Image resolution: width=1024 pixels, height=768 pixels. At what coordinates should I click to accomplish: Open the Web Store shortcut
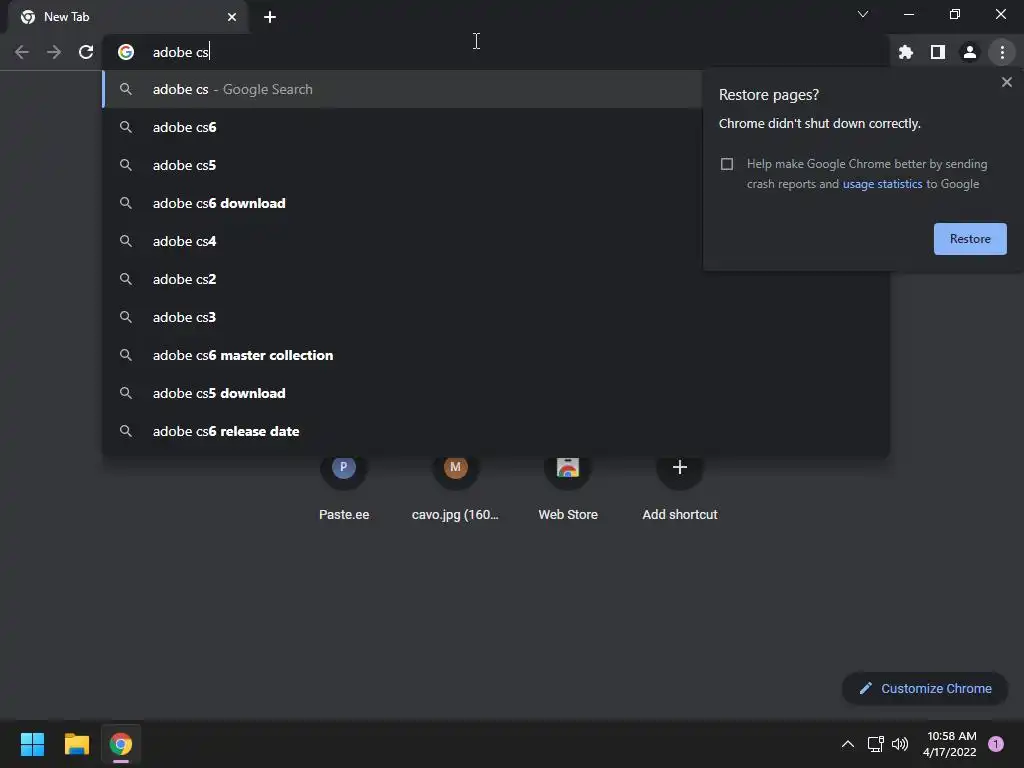point(568,486)
